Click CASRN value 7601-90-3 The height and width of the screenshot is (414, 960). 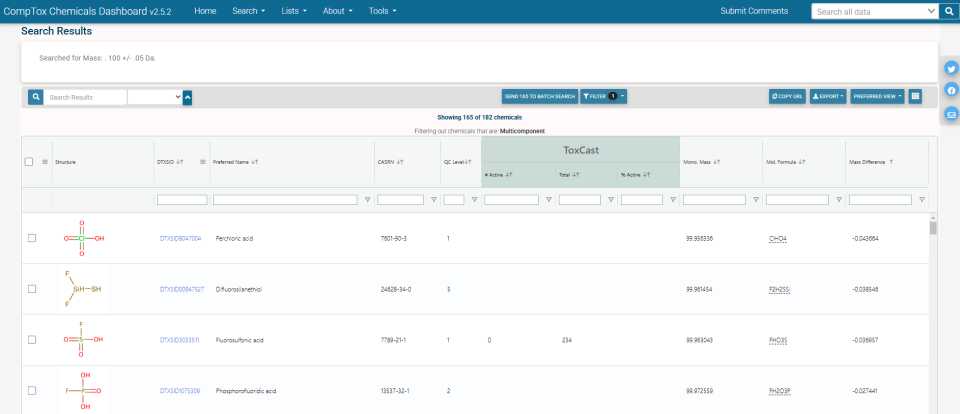[x=394, y=238]
